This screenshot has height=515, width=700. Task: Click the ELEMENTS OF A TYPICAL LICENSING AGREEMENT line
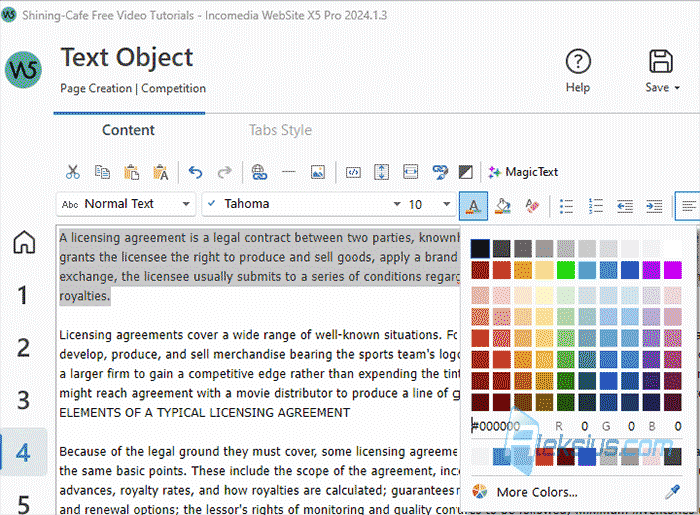205,412
